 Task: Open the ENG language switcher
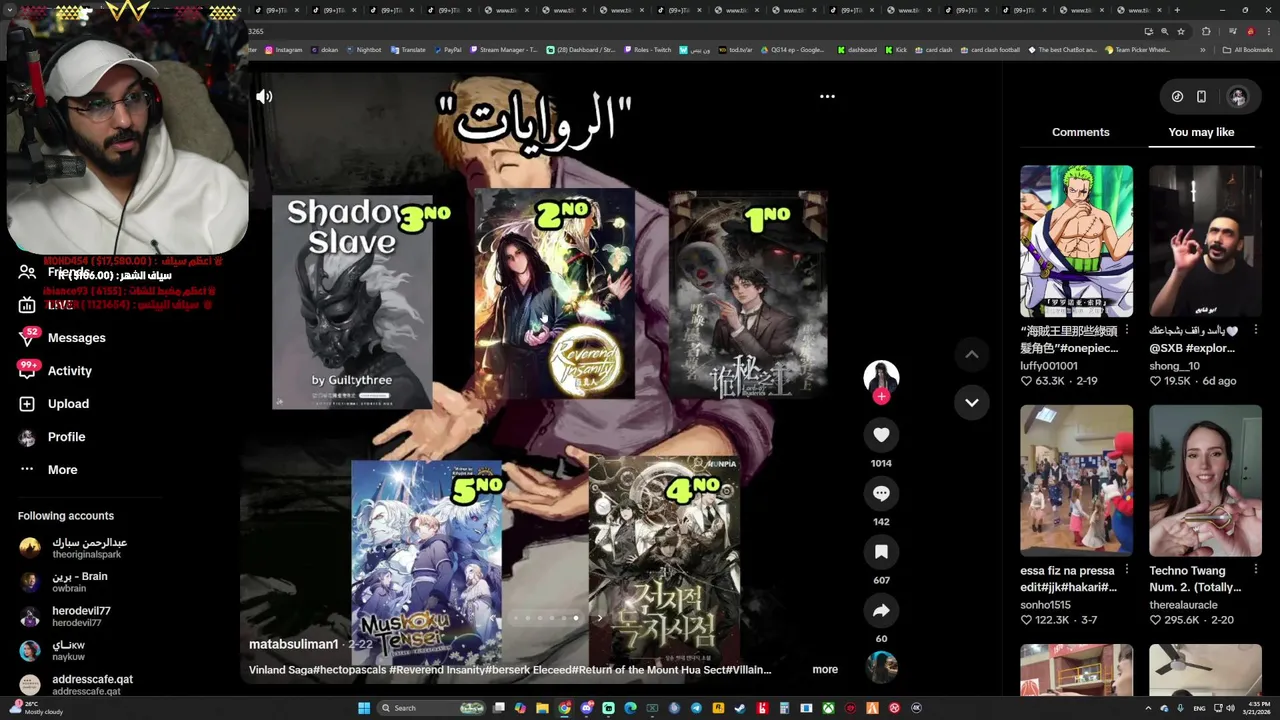coord(1200,708)
